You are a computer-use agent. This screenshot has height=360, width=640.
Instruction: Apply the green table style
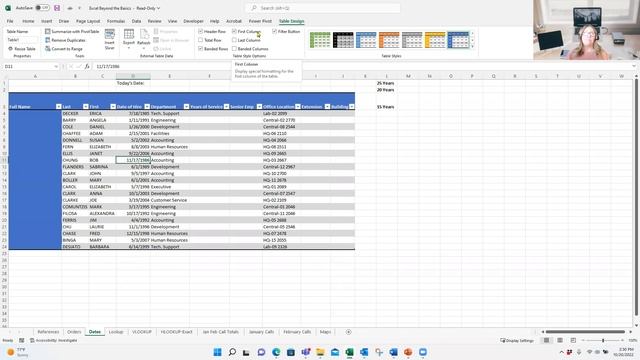pyautogui.click(x=320, y=40)
